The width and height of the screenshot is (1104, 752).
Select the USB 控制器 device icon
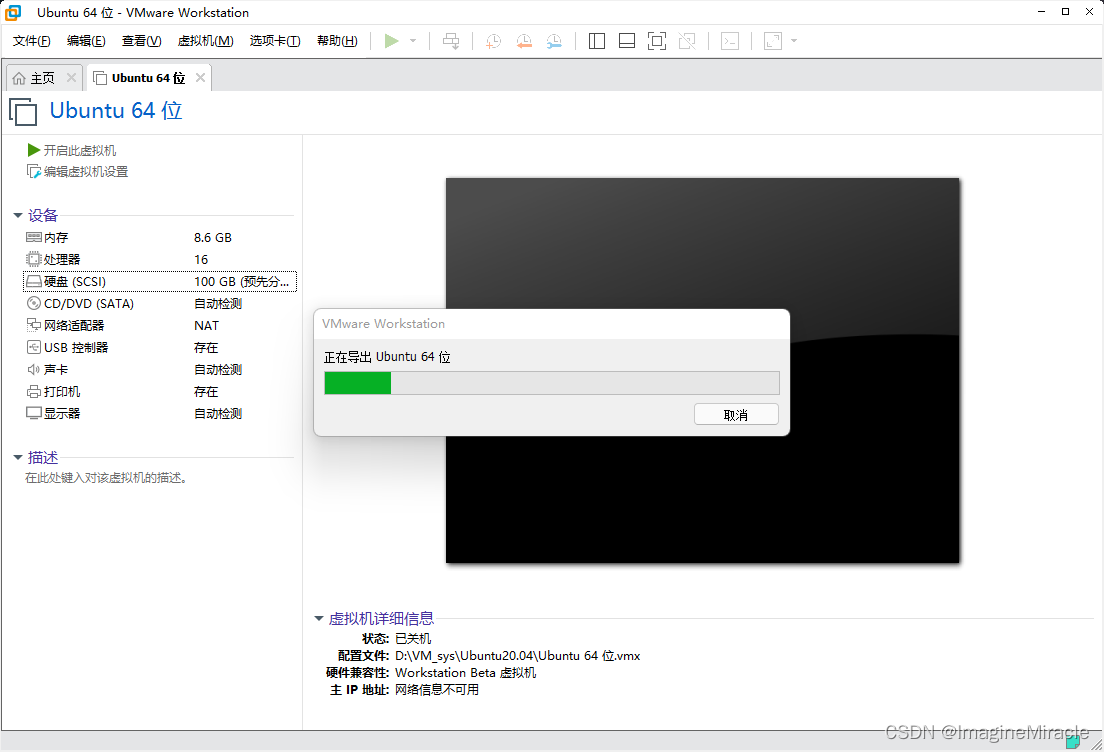click(x=34, y=347)
